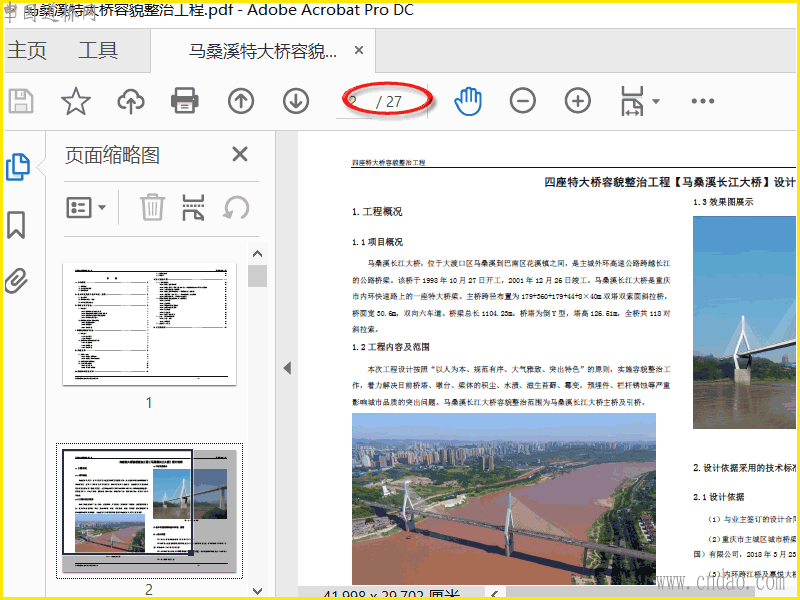The image size is (800, 600).
Task: Open thumbnail panel options dropdown
Action: [x=87, y=208]
